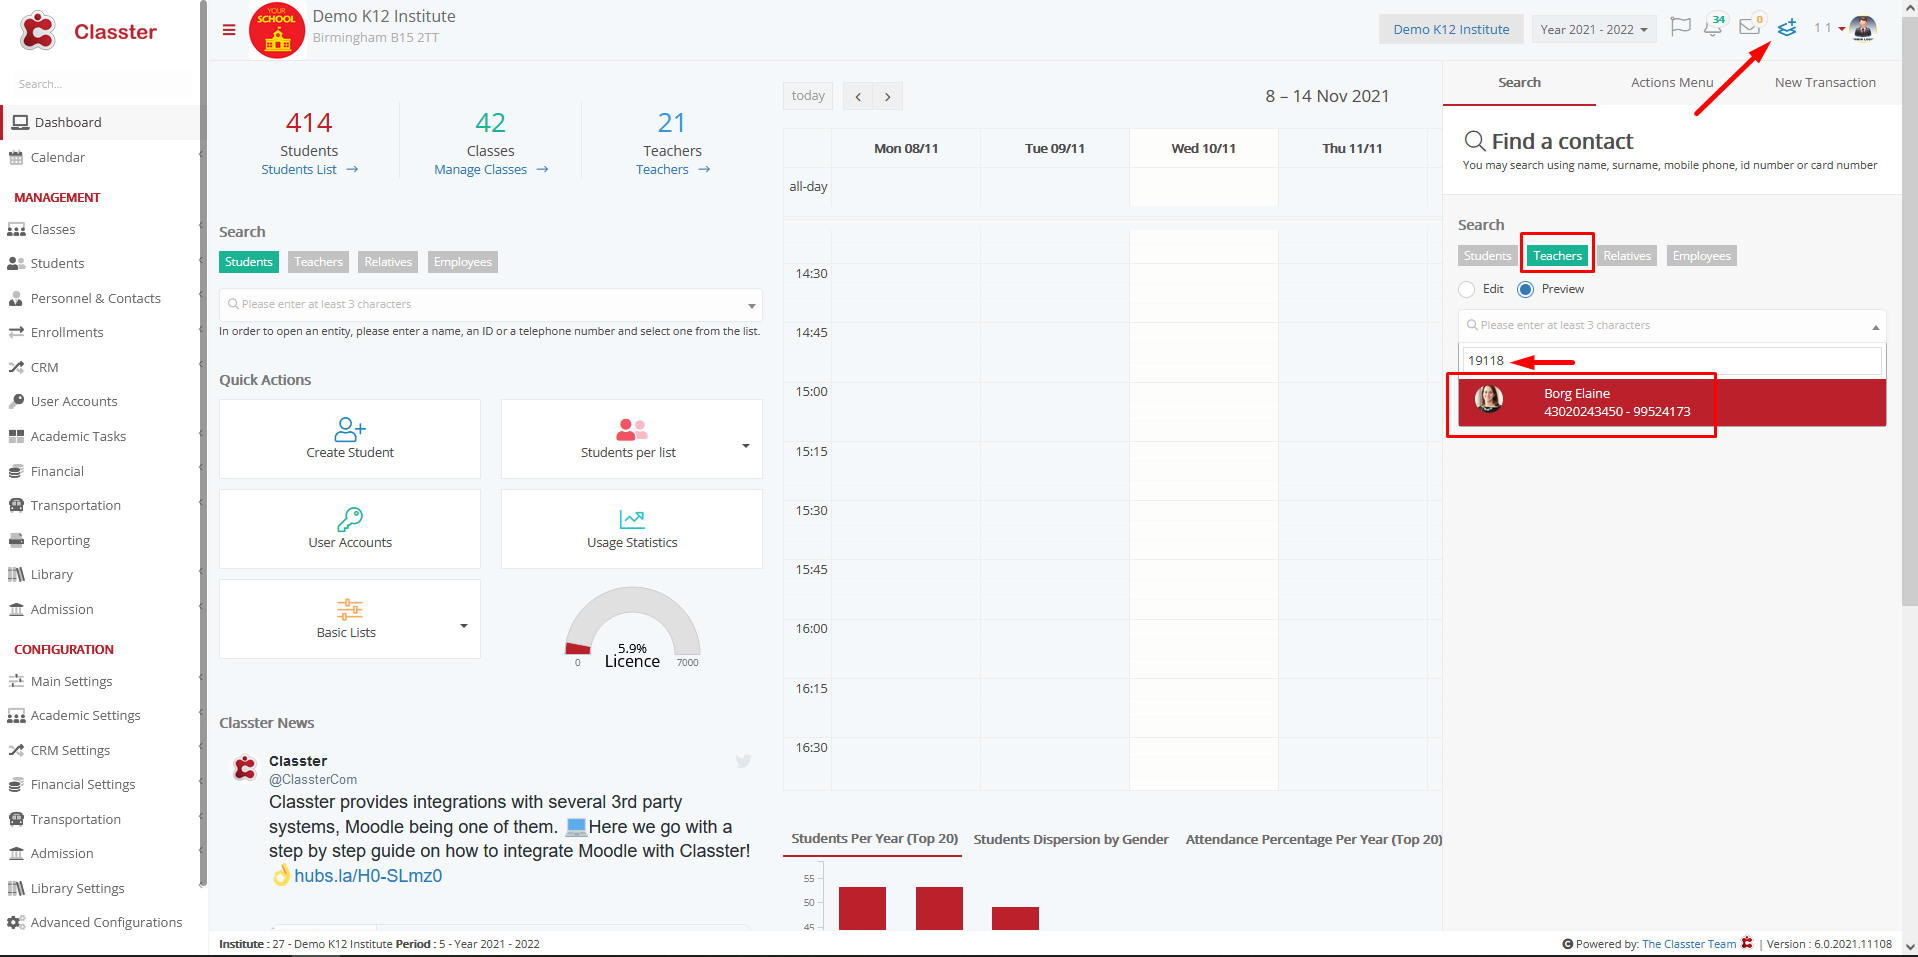Open dashboard search entity dropdown
This screenshot has width=1918, height=957.
[490, 304]
